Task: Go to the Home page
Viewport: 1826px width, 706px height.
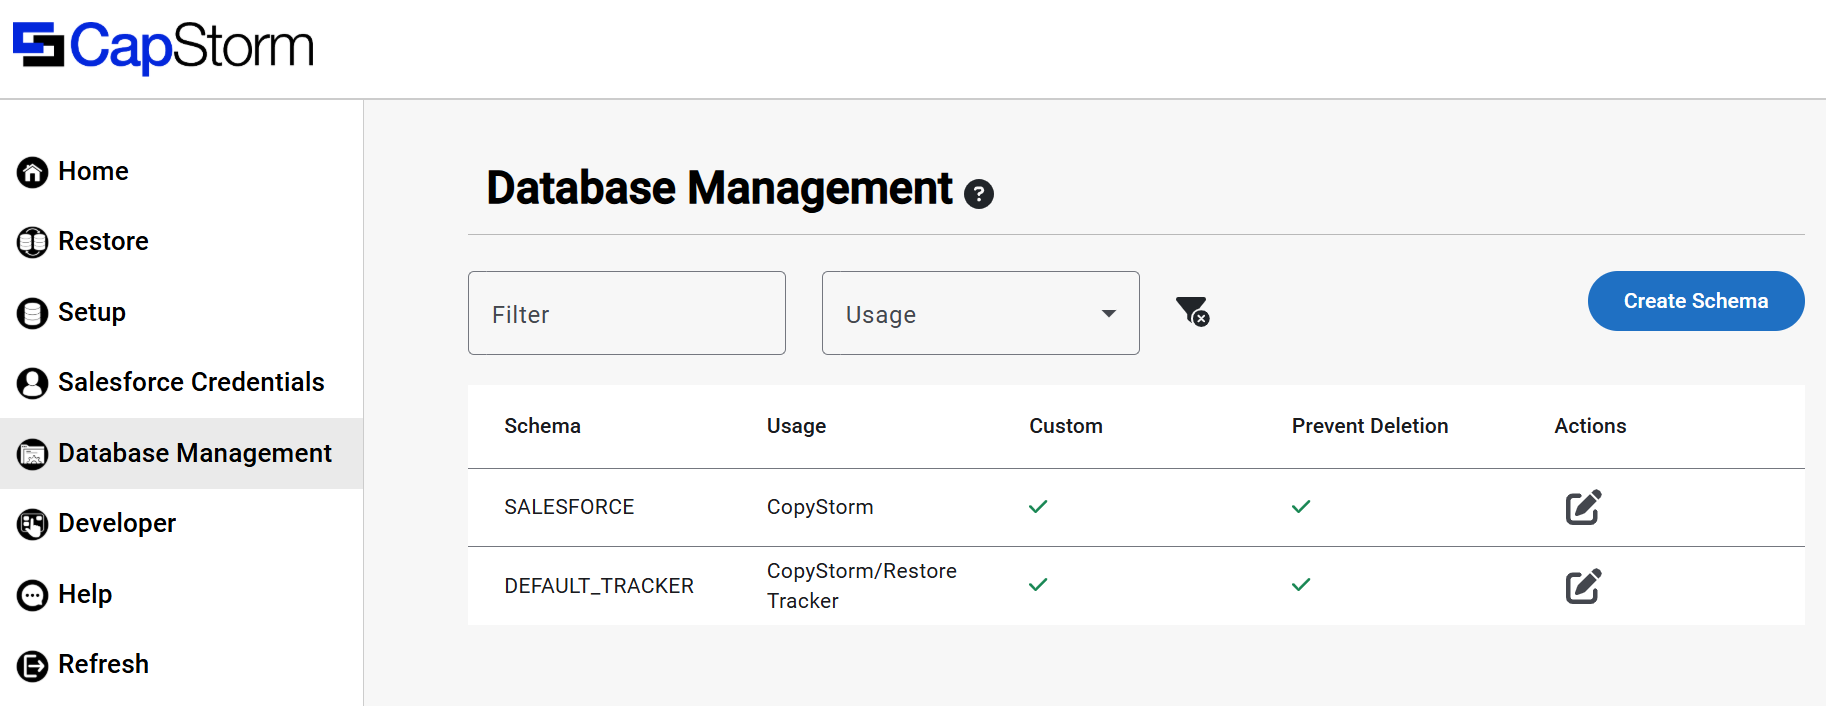Action: (93, 171)
